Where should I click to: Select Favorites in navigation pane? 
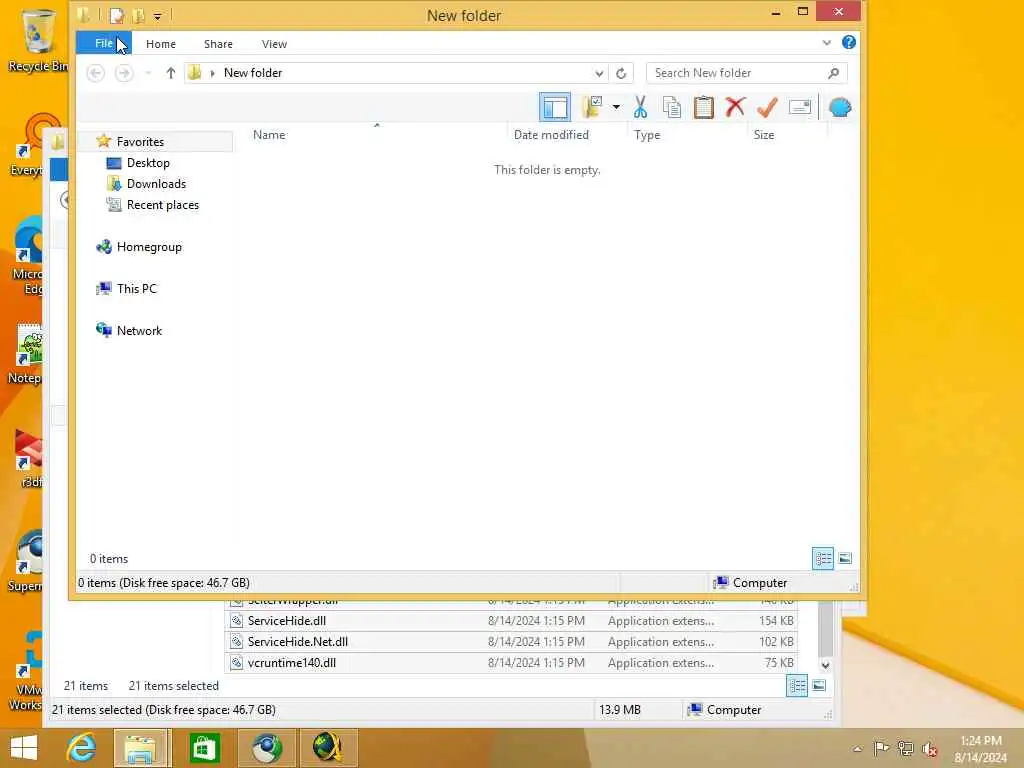tap(140, 142)
